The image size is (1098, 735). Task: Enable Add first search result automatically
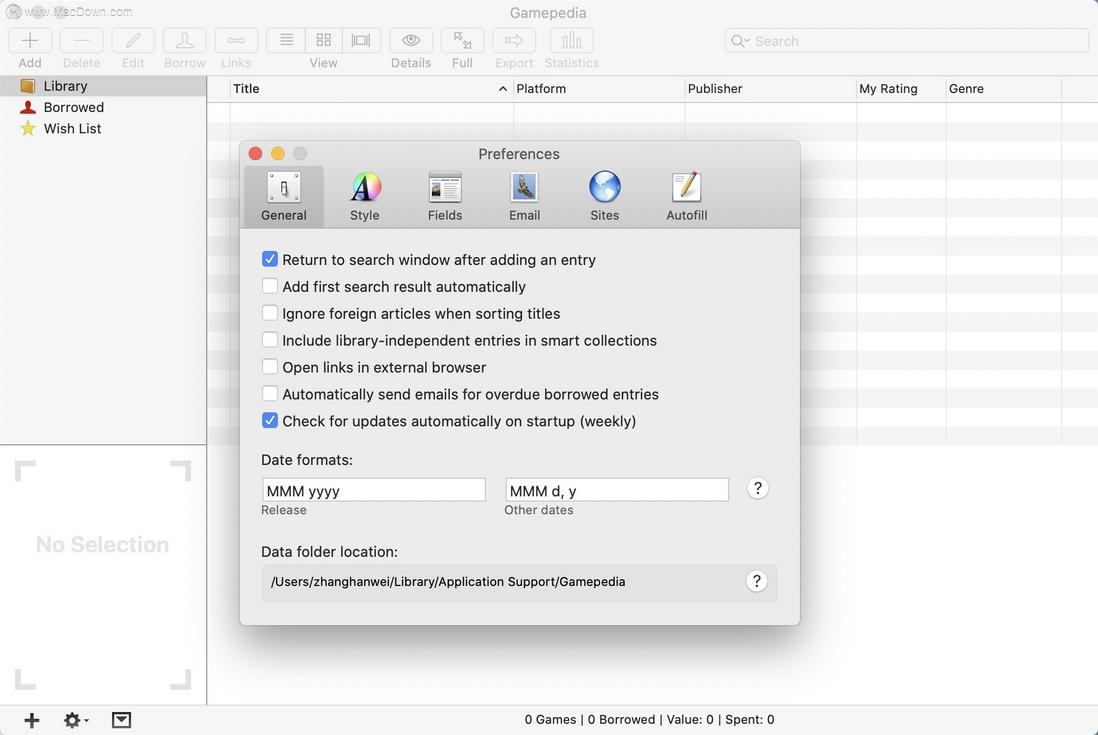(270, 286)
